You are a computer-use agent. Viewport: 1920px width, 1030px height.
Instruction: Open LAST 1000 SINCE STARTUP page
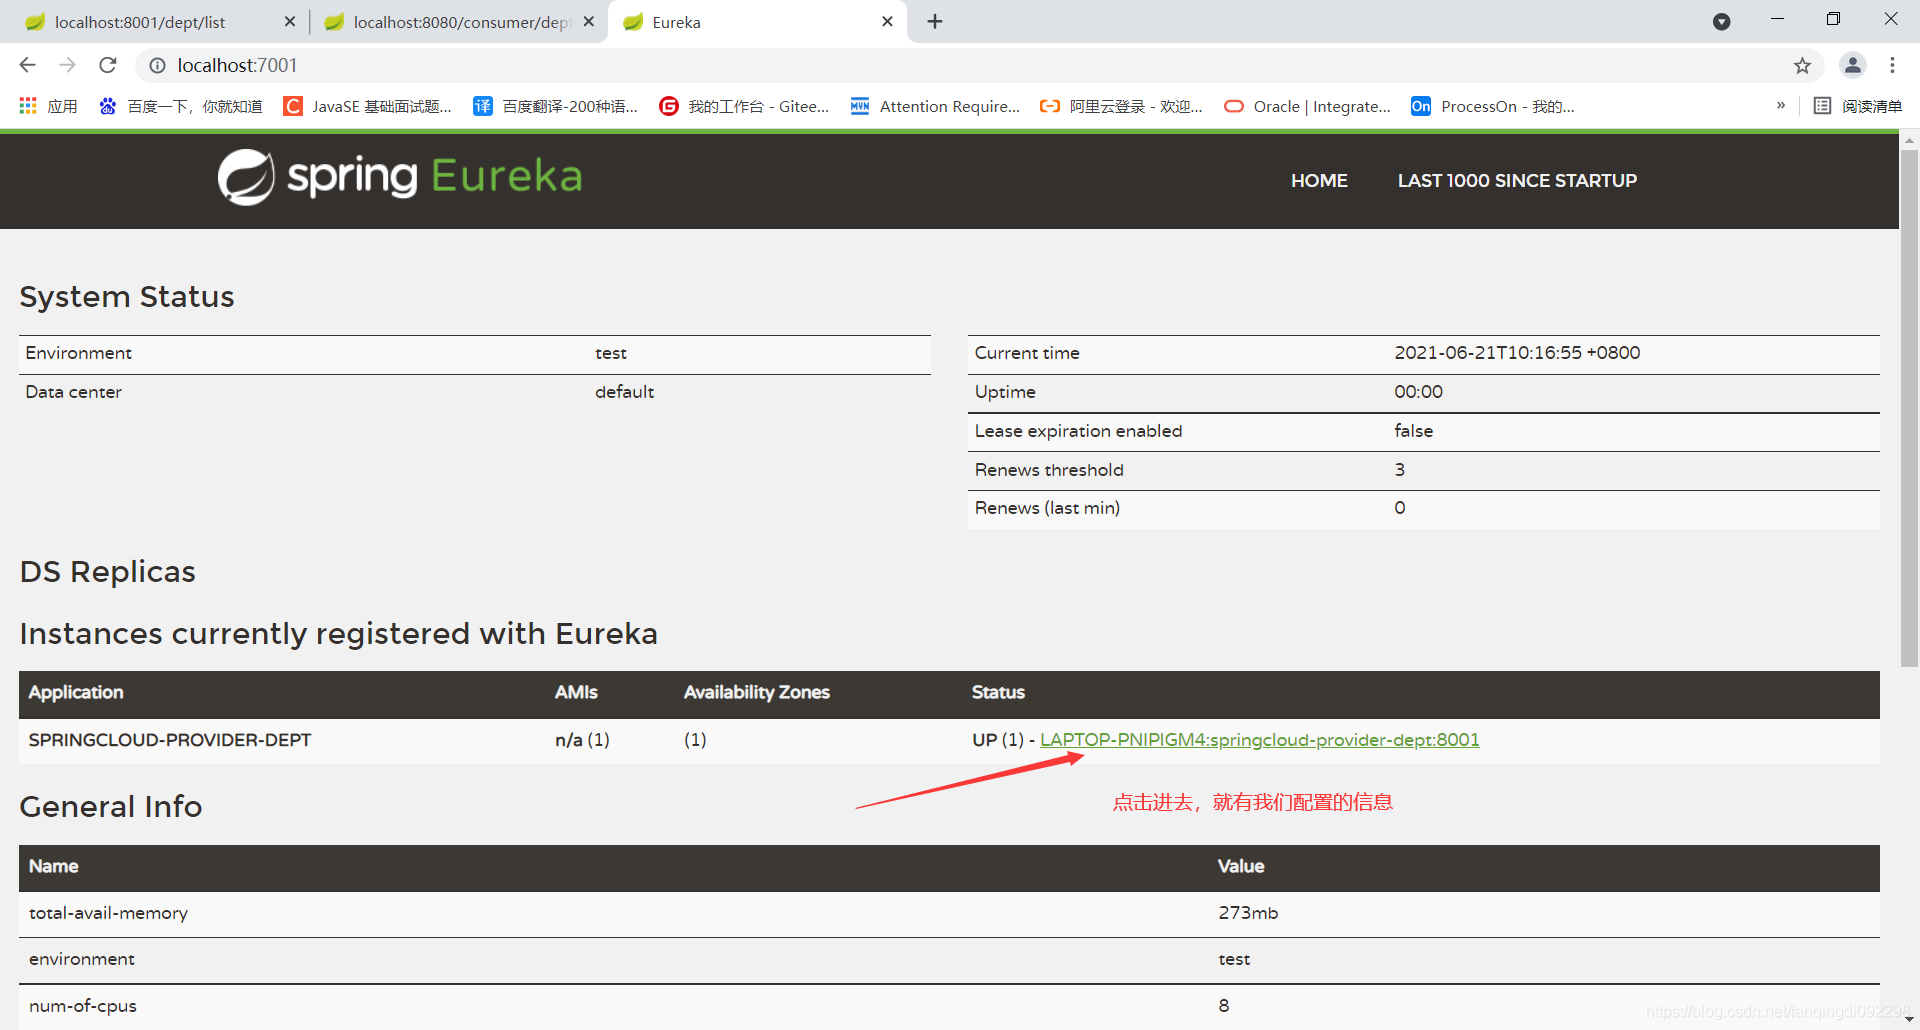[1517, 181]
